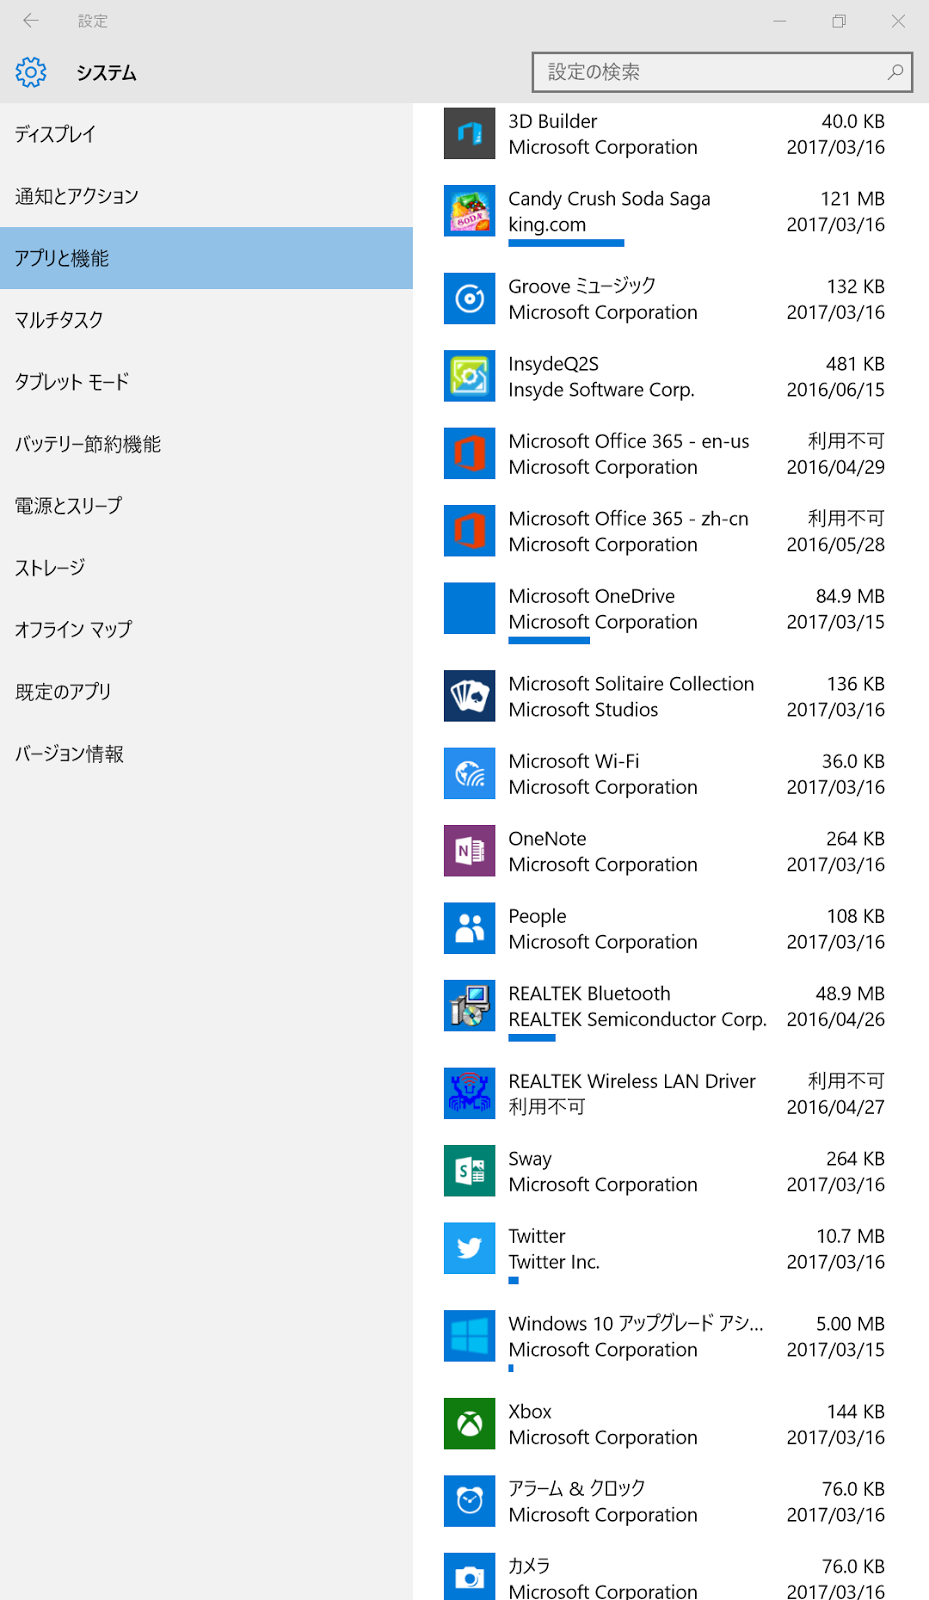Click the Microsoft OneDrive blue icon
Viewport: 929px width, 1600px height.
coord(469,608)
